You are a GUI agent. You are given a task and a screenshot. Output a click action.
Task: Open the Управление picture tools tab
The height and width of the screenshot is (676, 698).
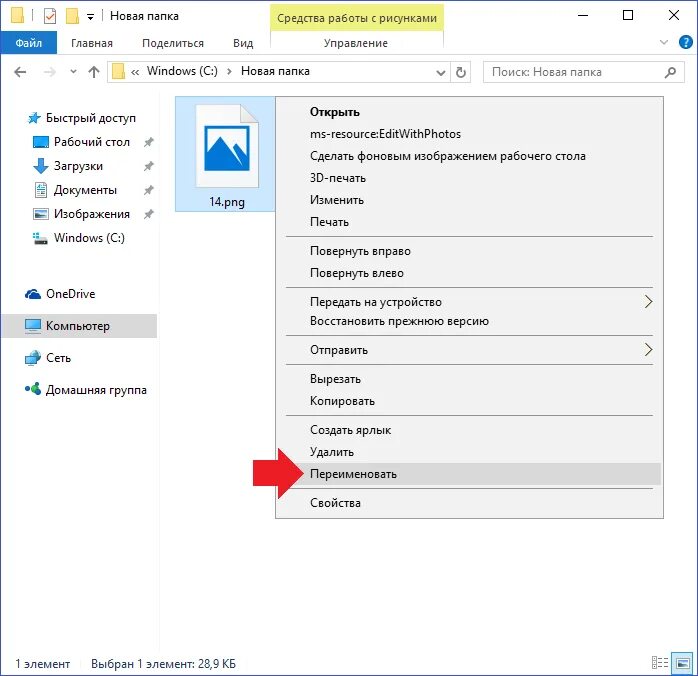pyautogui.click(x=356, y=43)
